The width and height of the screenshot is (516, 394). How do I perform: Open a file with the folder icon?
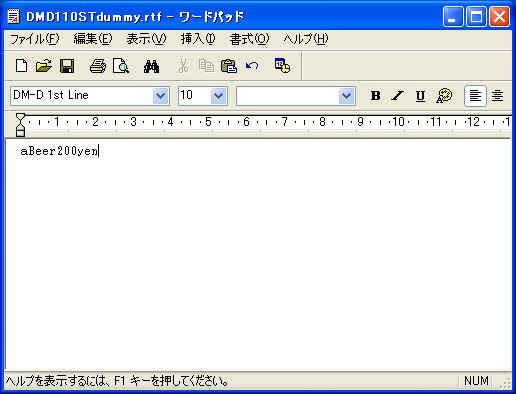pyautogui.click(x=44, y=66)
